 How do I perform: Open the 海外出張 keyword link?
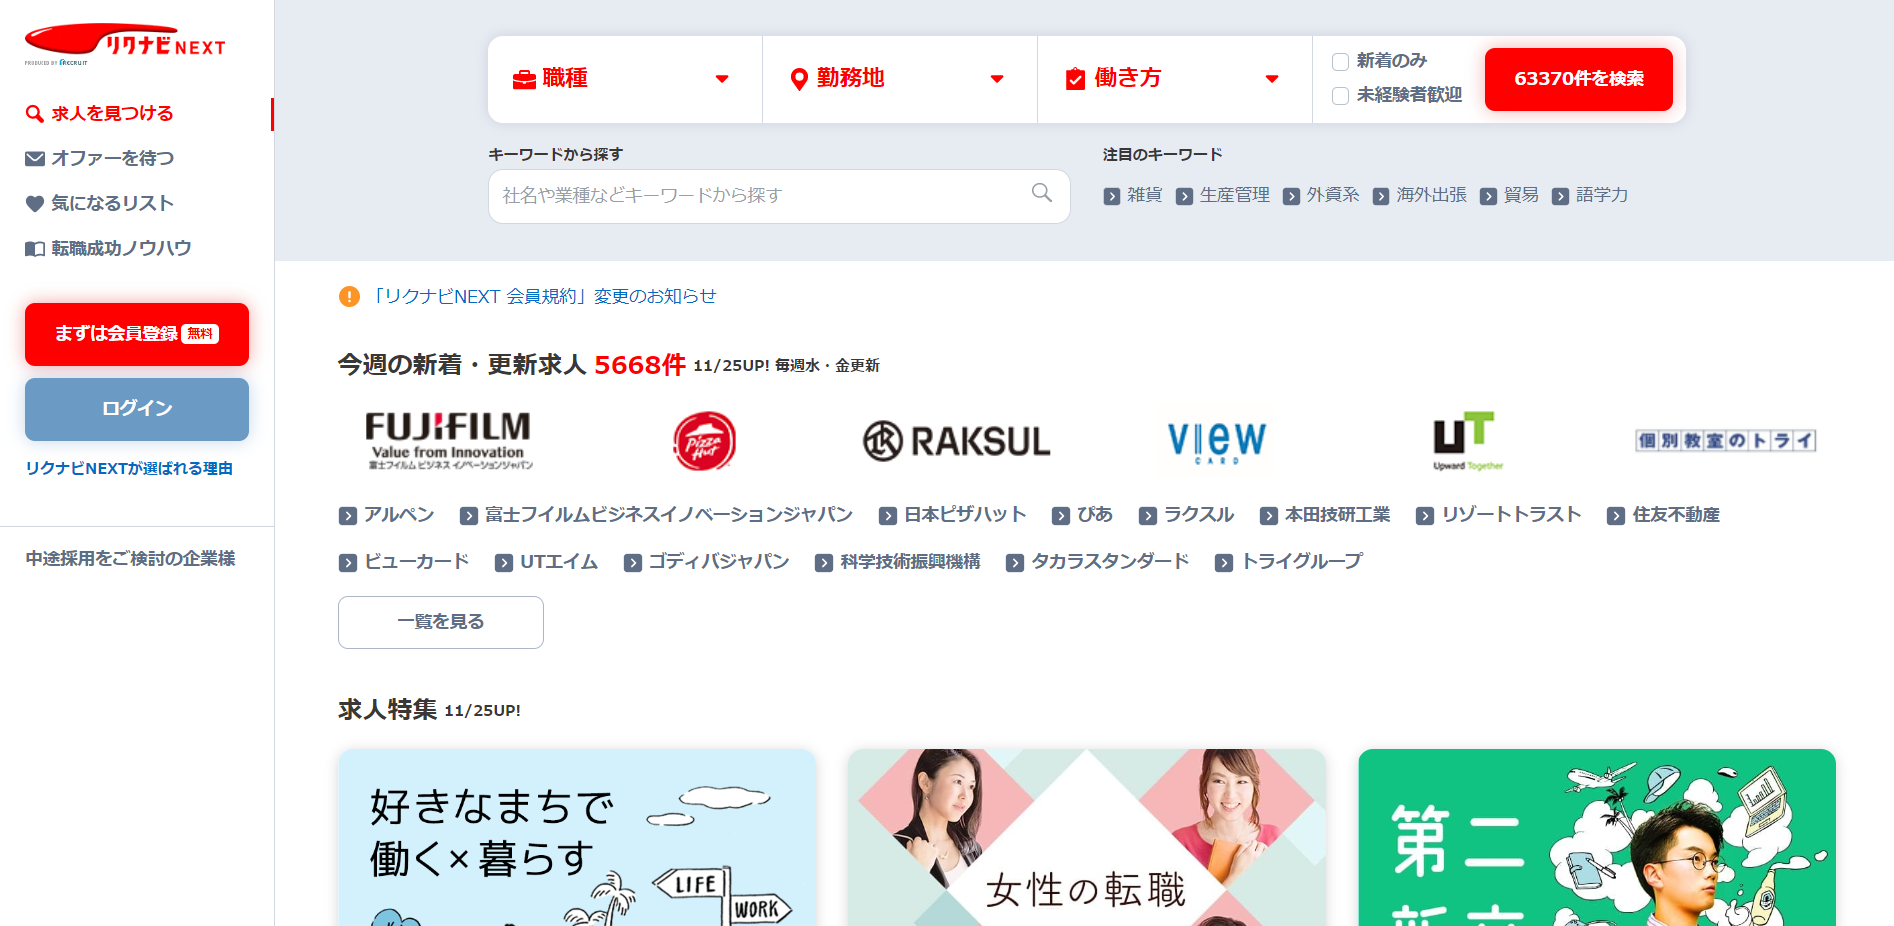[x=1431, y=195]
